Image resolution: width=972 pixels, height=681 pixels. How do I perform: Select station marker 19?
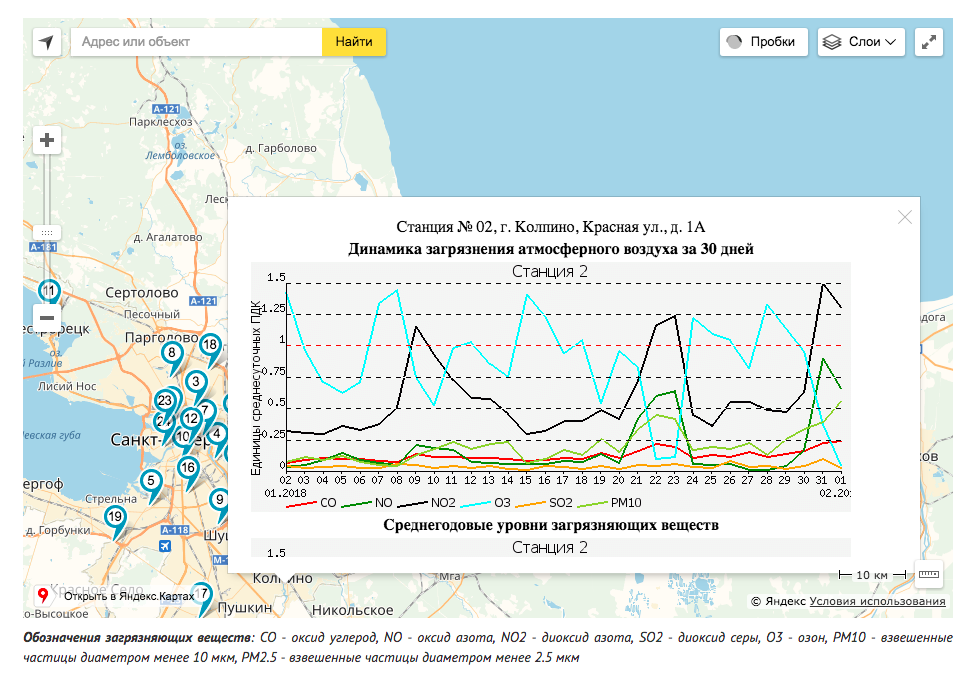click(115, 517)
